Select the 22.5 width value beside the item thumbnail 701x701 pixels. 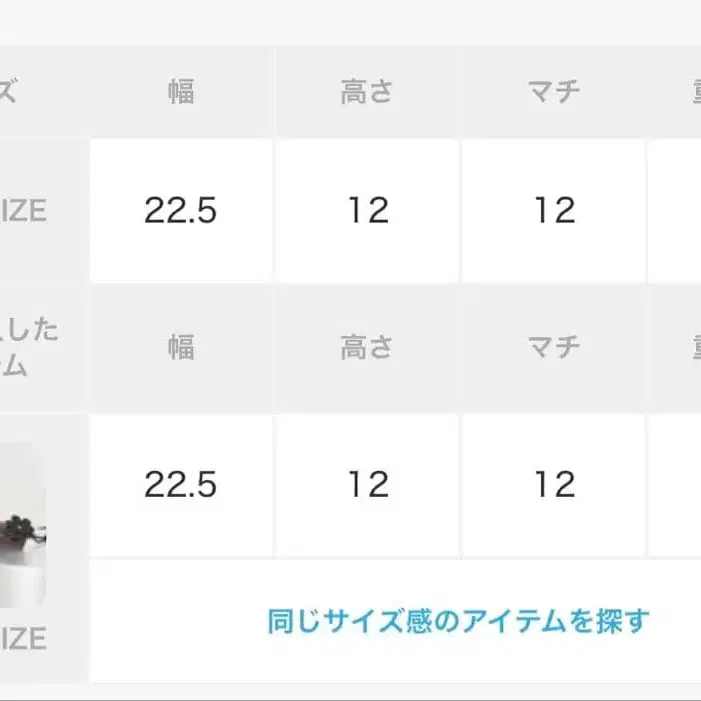pos(181,485)
